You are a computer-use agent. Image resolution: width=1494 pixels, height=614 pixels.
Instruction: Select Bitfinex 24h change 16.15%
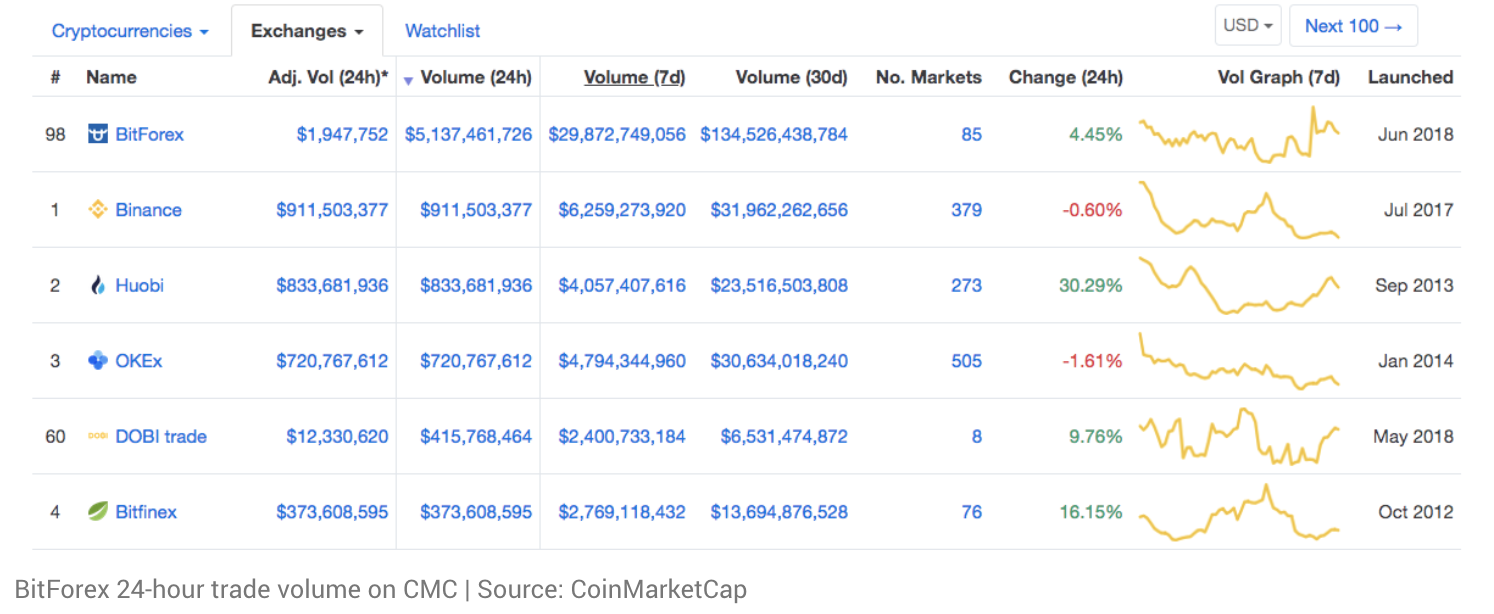tap(1090, 512)
